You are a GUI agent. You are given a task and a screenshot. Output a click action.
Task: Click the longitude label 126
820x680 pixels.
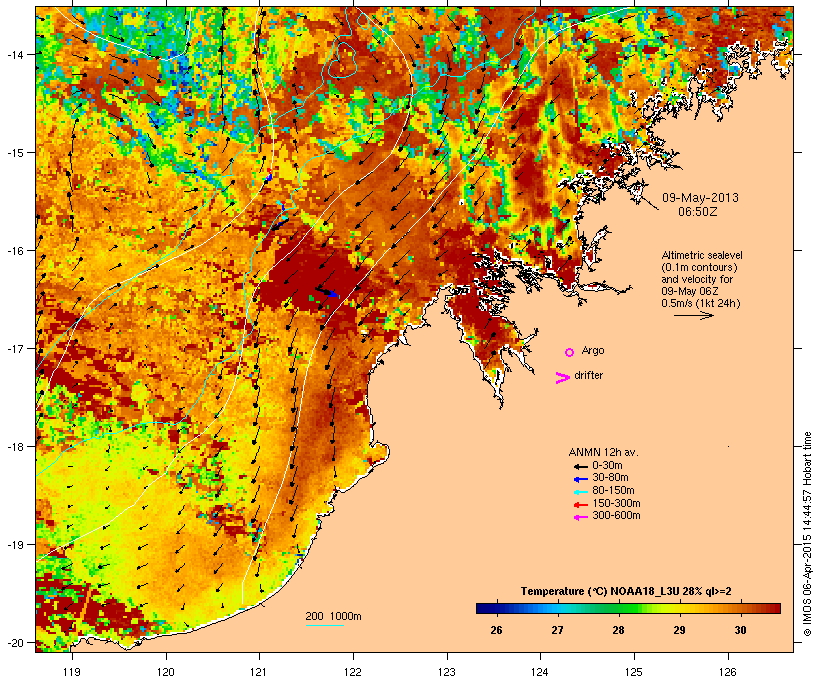[x=727, y=672]
